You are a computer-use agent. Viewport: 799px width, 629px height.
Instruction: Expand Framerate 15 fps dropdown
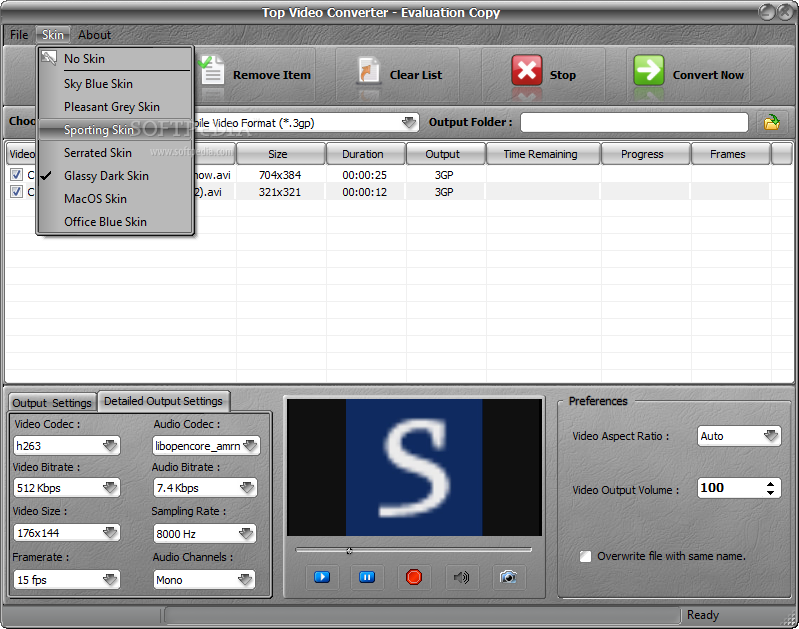click(110, 580)
